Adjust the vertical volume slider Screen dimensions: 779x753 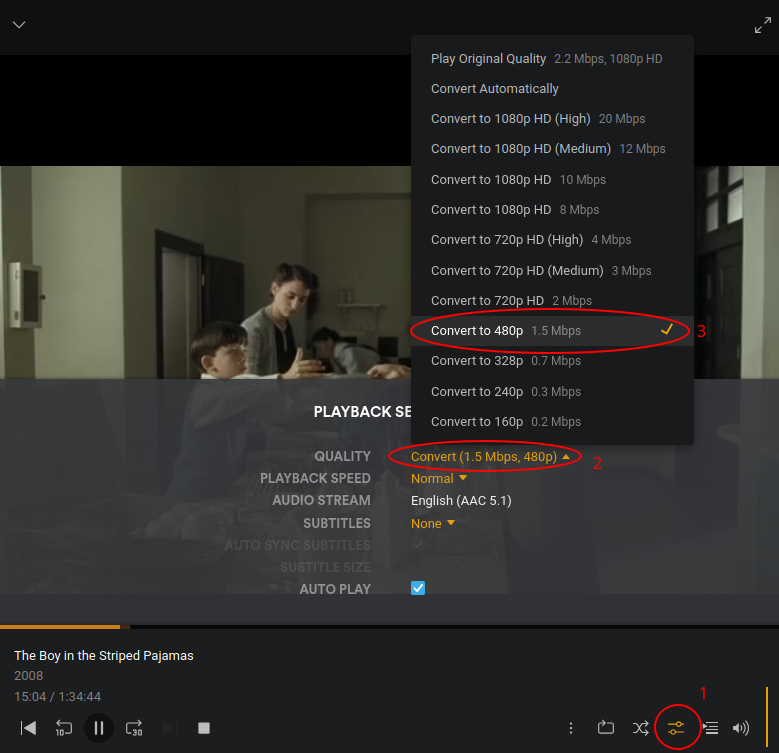pyautogui.click(x=767, y=717)
